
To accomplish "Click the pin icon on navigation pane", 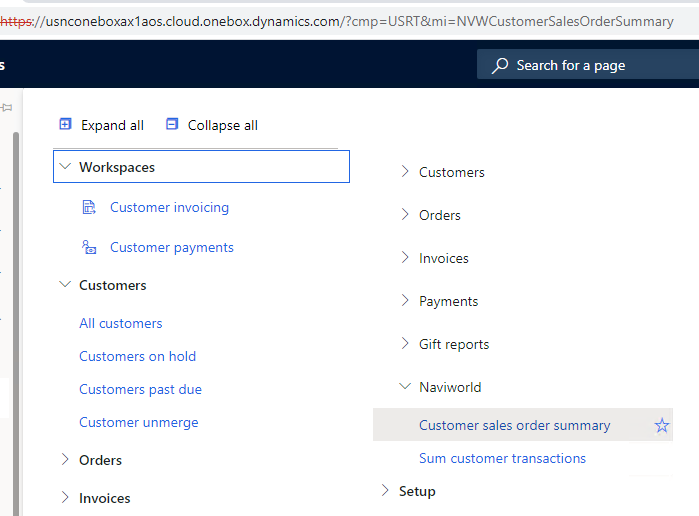I will pyautogui.click(x=7, y=107).
